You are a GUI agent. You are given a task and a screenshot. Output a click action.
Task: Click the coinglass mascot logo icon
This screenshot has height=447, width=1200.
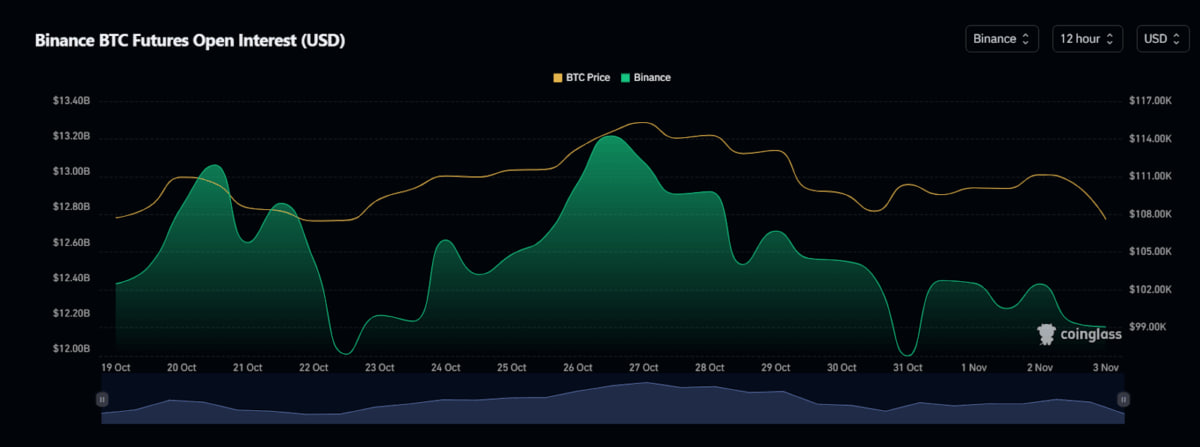tap(1047, 334)
